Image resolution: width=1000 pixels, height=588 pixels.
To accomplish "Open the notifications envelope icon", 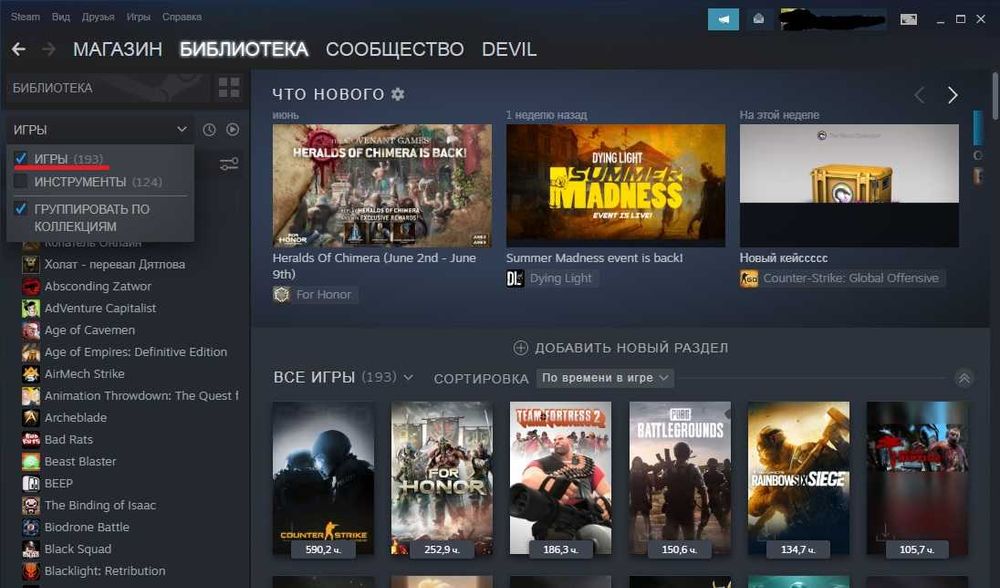I will [758, 19].
